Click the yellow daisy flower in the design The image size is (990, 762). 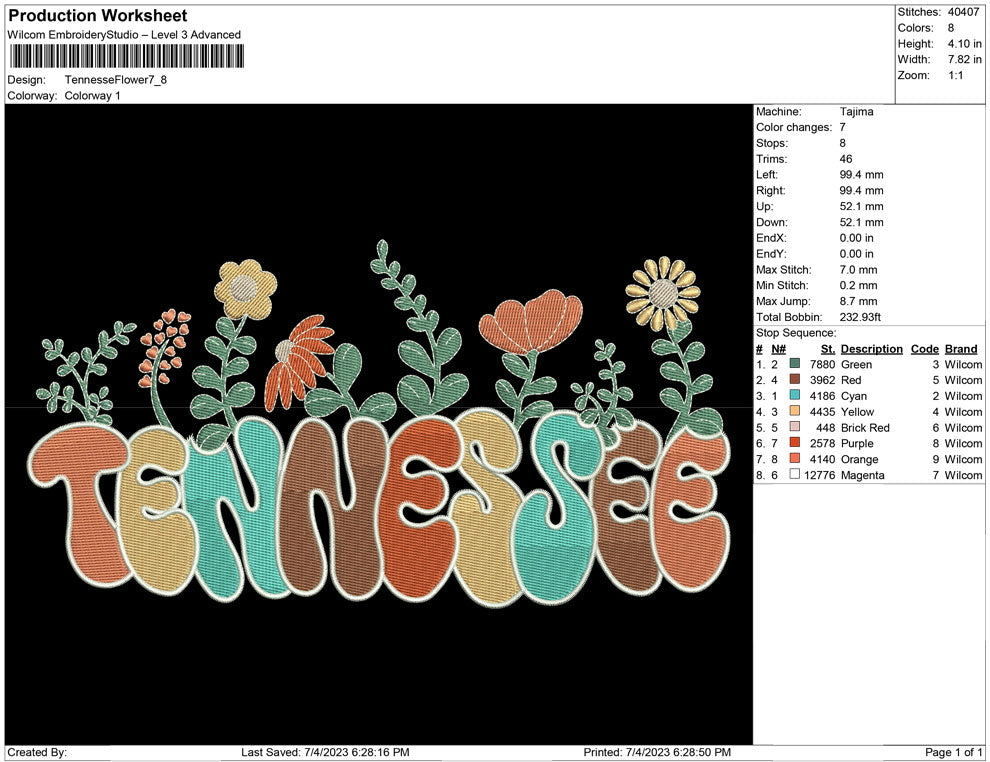click(x=244, y=287)
